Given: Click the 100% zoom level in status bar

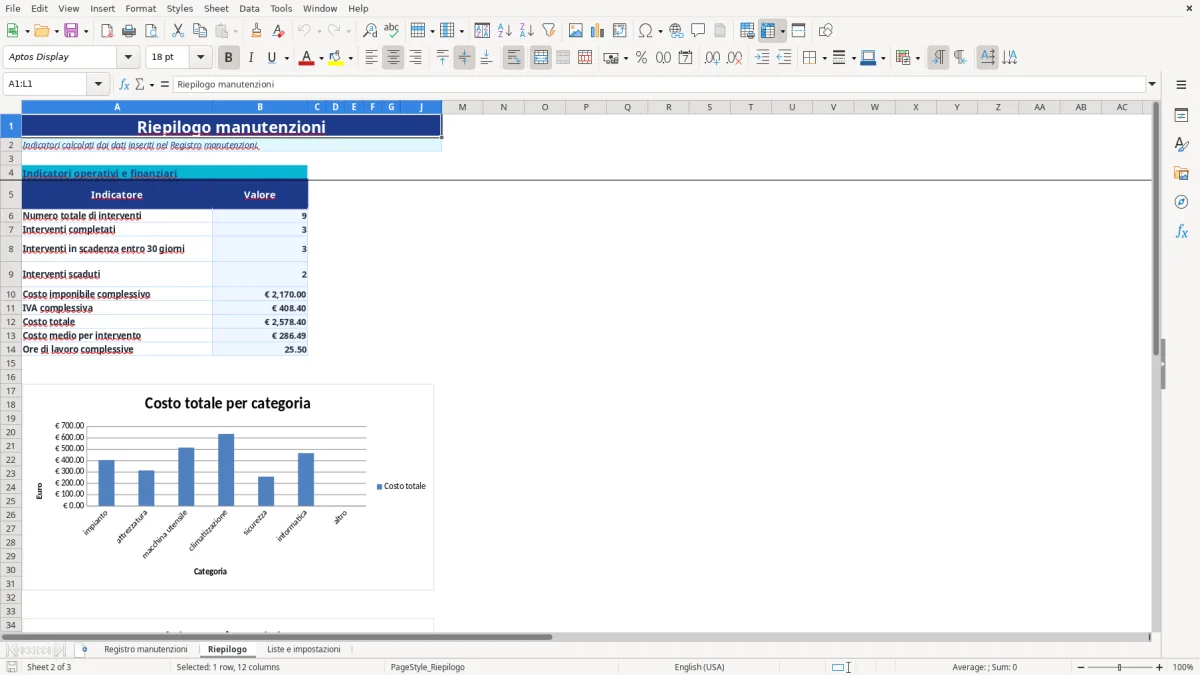Looking at the screenshot, I should [1183, 667].
